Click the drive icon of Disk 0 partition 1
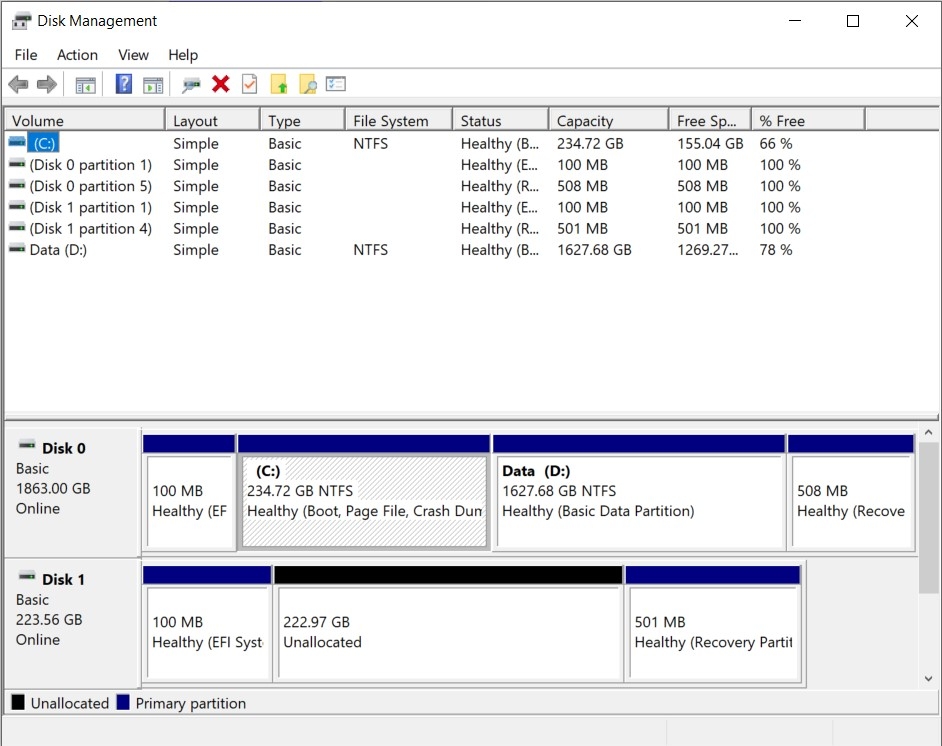Screen dimensions: 942x746 [17, 164]
